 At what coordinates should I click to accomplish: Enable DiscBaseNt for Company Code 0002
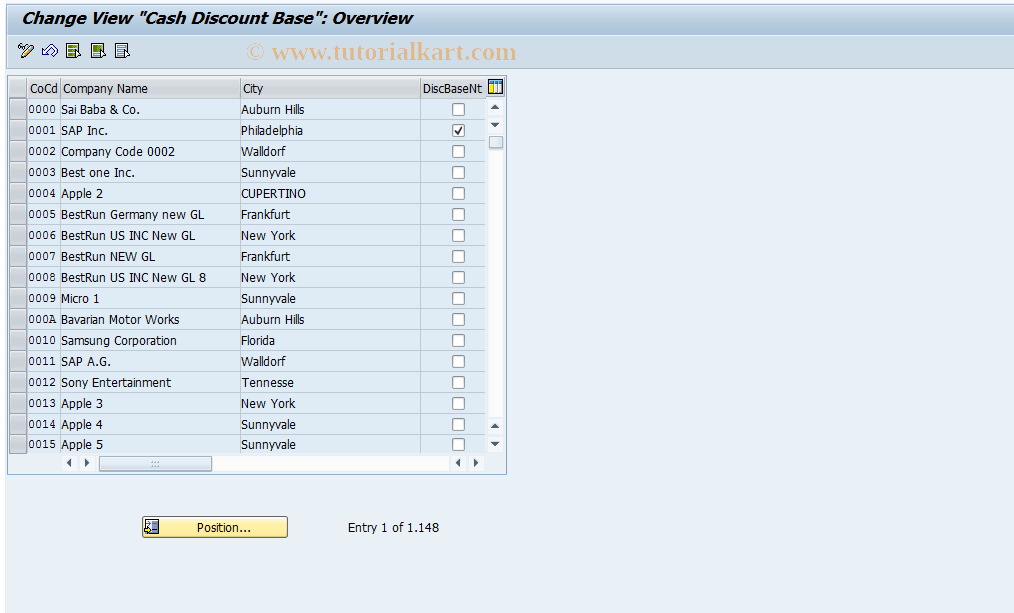tap(458, 151)
